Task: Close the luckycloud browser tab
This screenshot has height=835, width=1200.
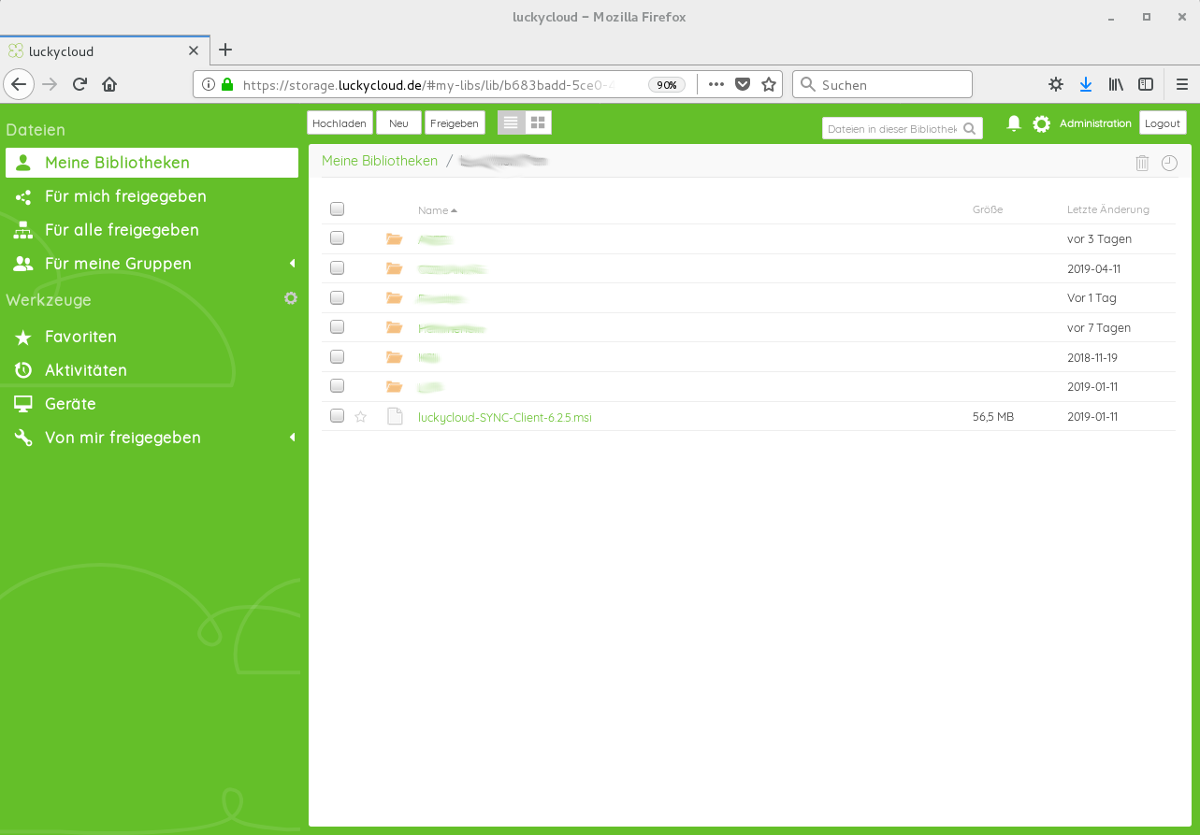Action: click(x=193, y=51)
